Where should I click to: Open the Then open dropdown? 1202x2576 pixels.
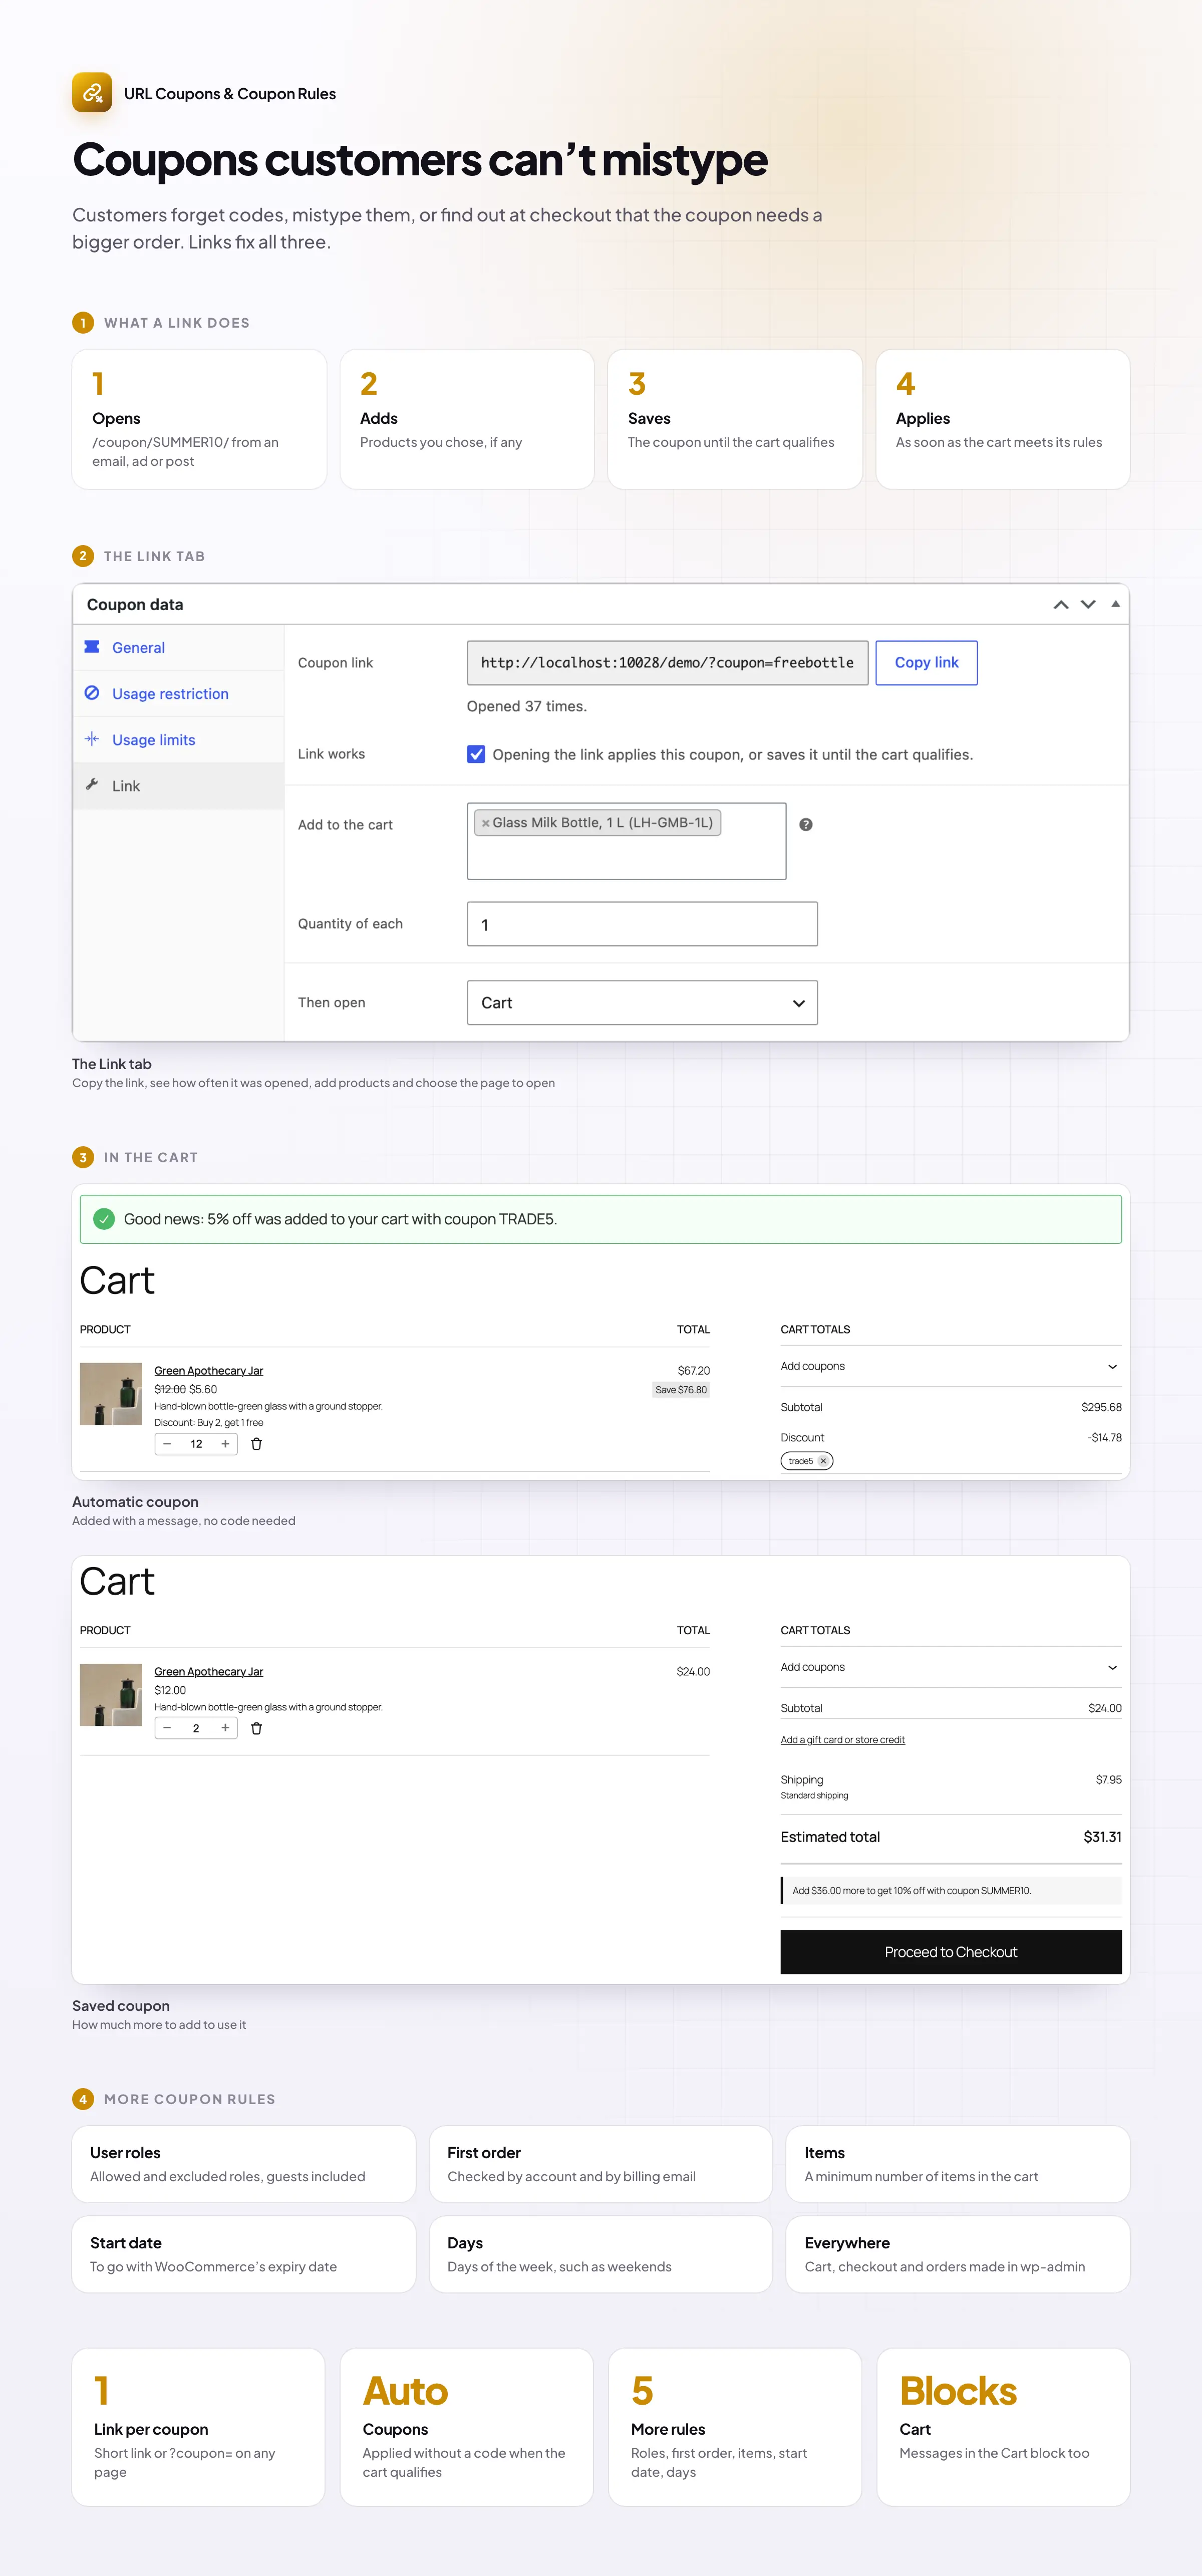(x=642, y=1003)
